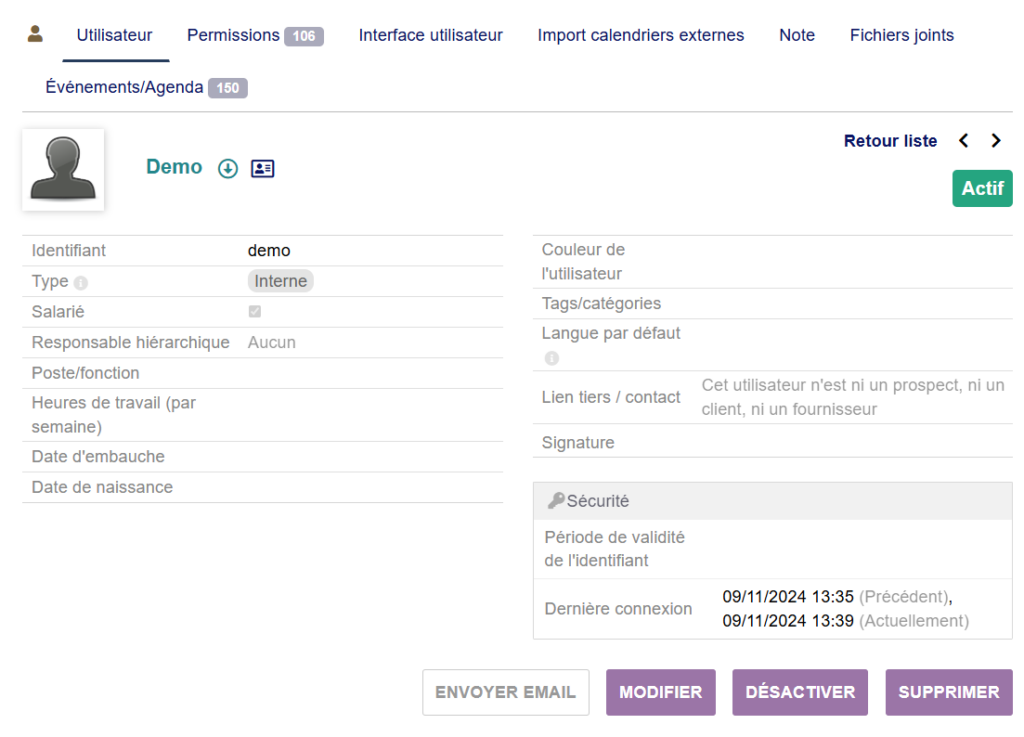This screenshot has height=737, width=1024.
Task: Click the user icon beside the tabs
Action: coord(35,34)
